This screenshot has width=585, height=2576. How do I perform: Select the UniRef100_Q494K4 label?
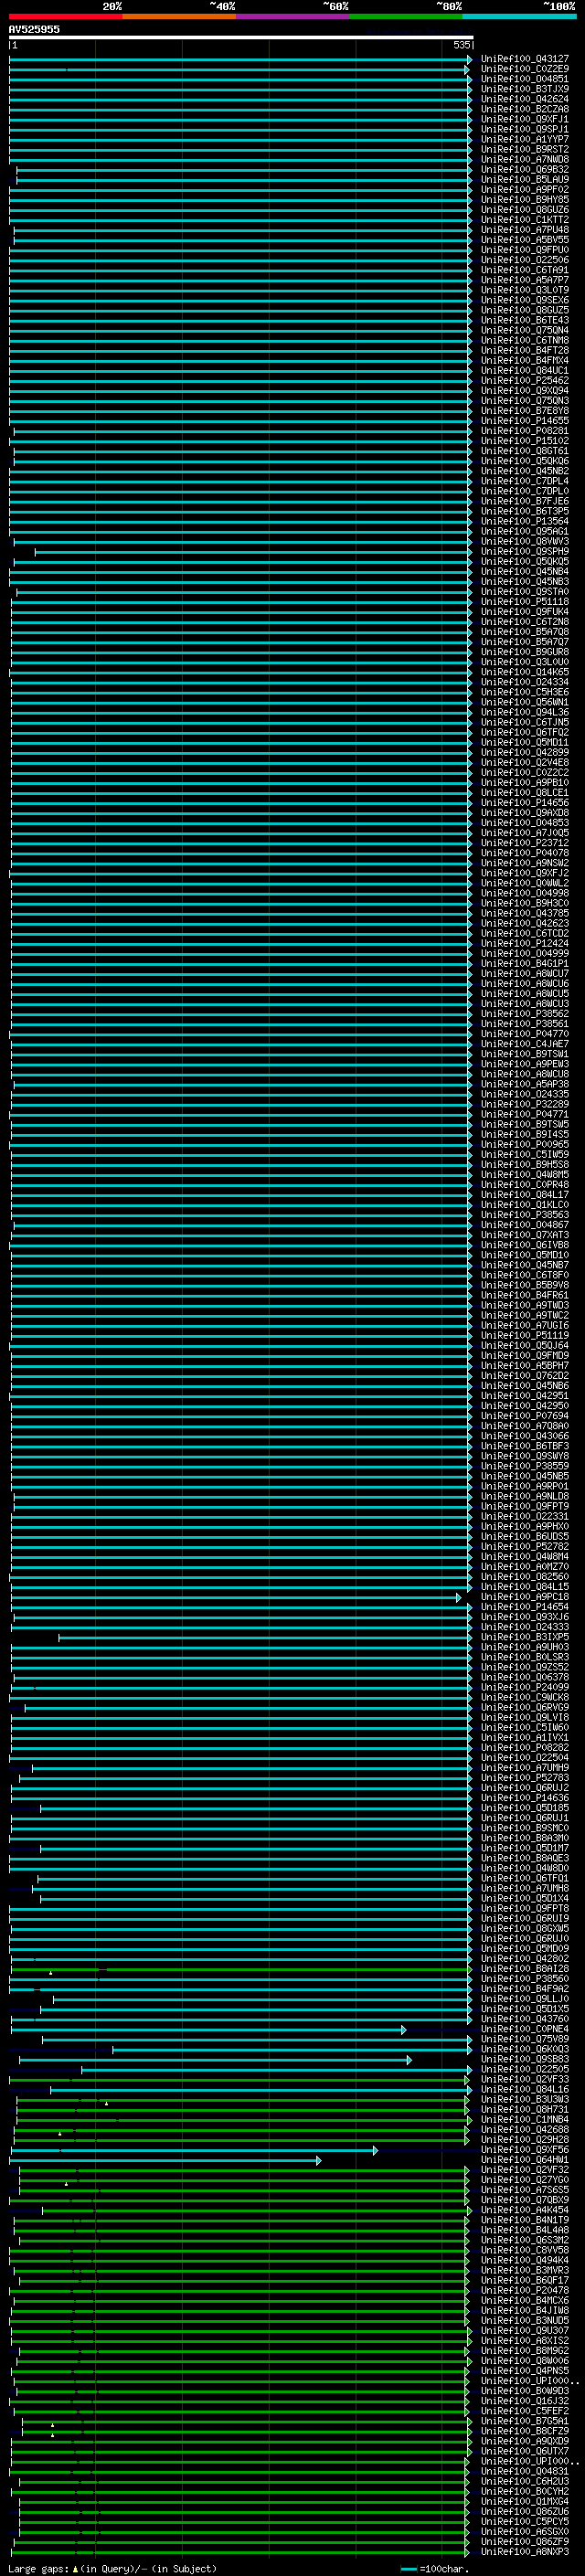pos(525,2260)
